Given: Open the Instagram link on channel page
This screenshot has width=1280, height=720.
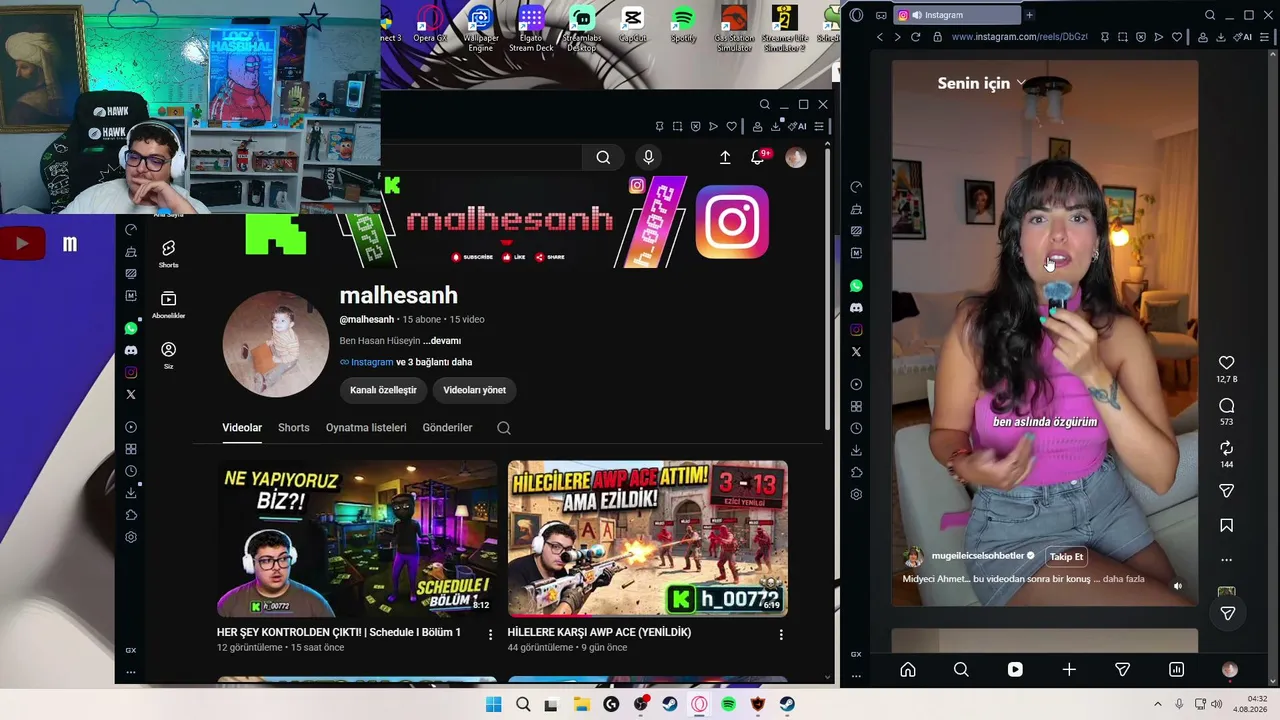Looking at the screenshot, I should 372,362.
